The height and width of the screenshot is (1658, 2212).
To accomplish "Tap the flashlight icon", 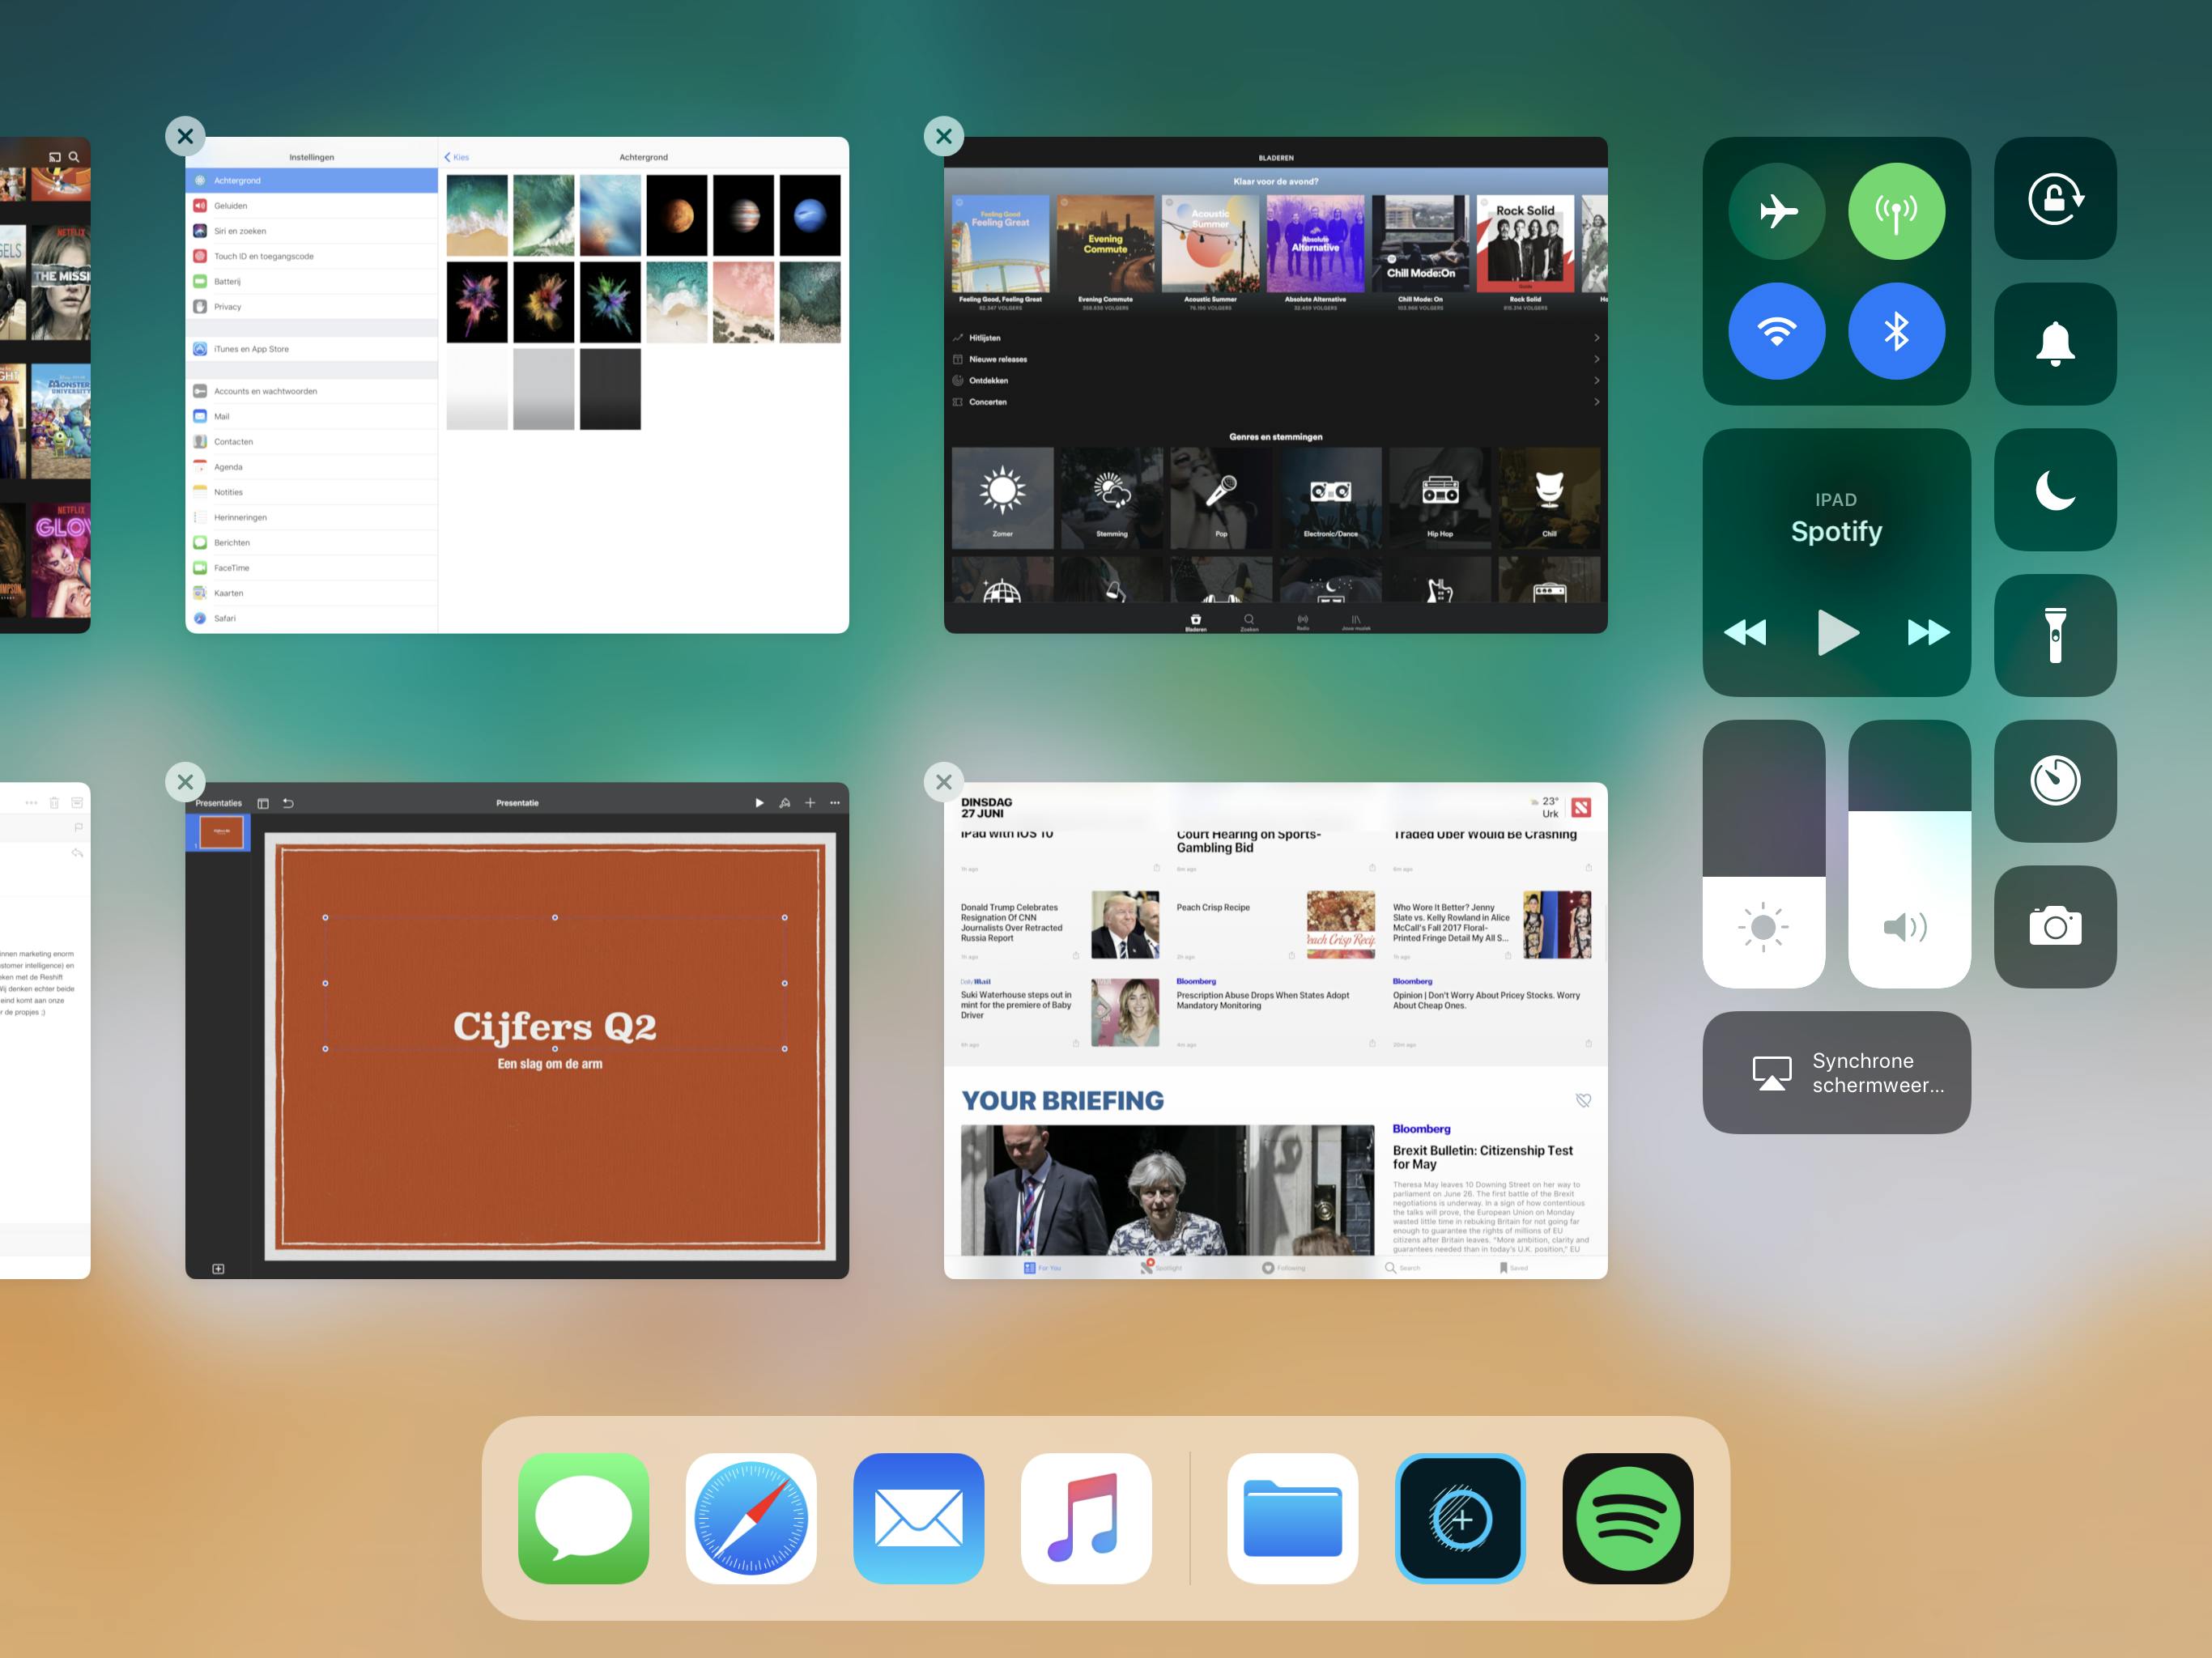I will click(2054, 635).
